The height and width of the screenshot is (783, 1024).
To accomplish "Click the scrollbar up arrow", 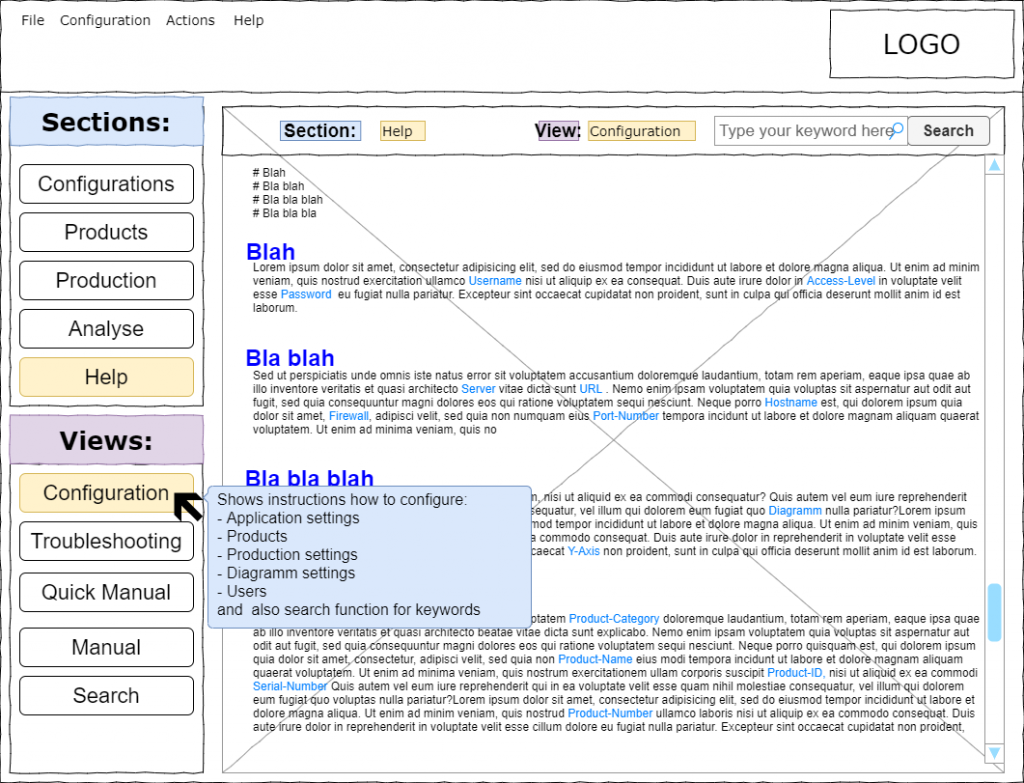I will (x=994, y=166).
